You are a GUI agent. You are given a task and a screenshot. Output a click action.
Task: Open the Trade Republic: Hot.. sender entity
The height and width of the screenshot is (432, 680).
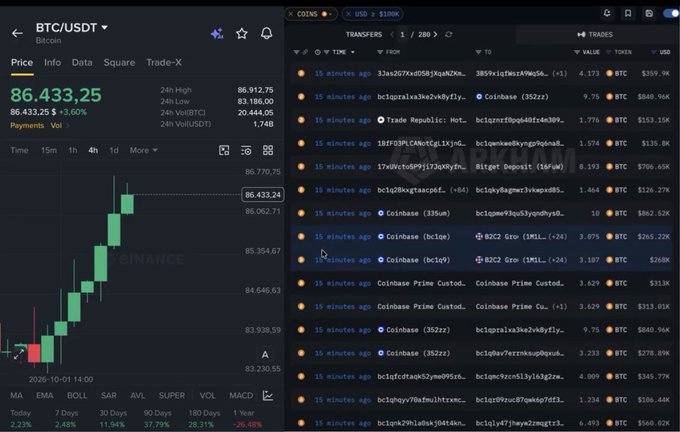click(x=422, y=120)
